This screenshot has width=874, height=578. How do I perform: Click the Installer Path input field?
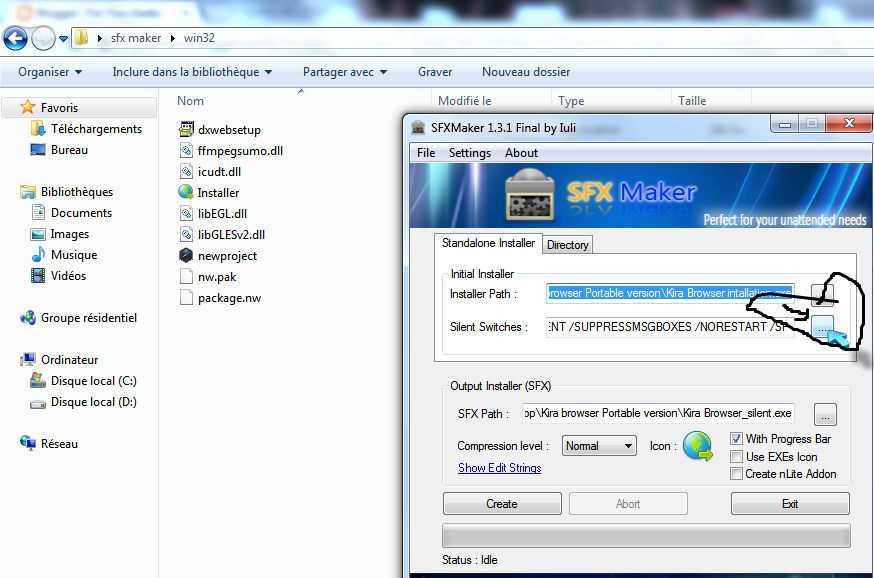pyautogui.click(x=670, y=293)
